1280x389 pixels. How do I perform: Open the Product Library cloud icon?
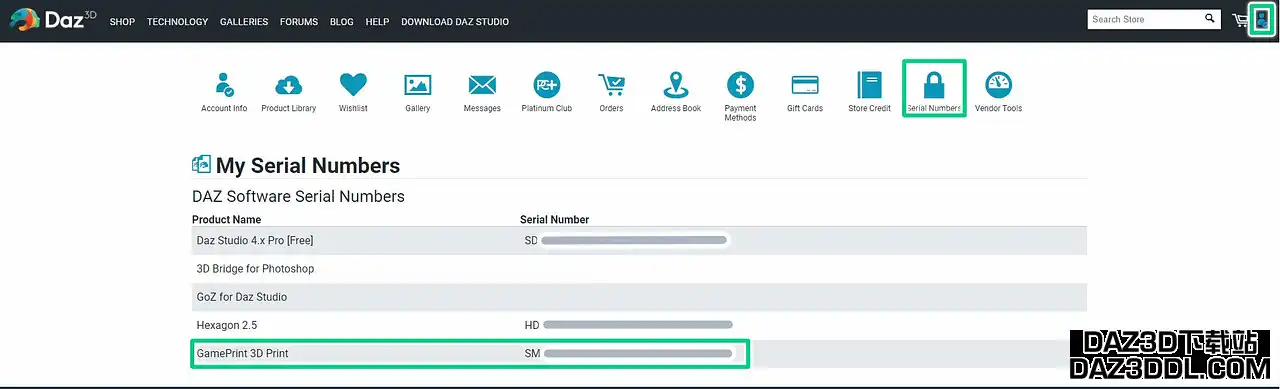click(289, 85)
